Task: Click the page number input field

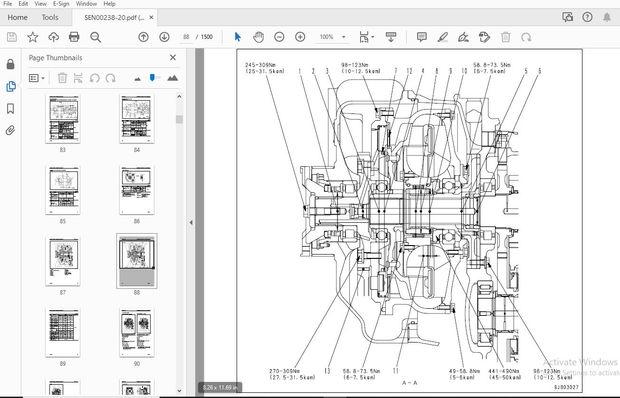Action: 186,37
